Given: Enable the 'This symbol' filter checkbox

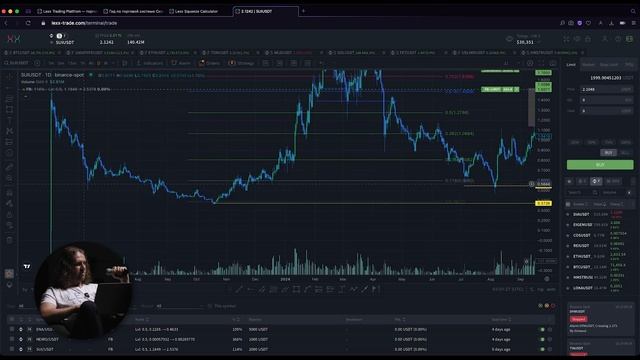Looking at the screenshot, I should (x=210, y=306).
